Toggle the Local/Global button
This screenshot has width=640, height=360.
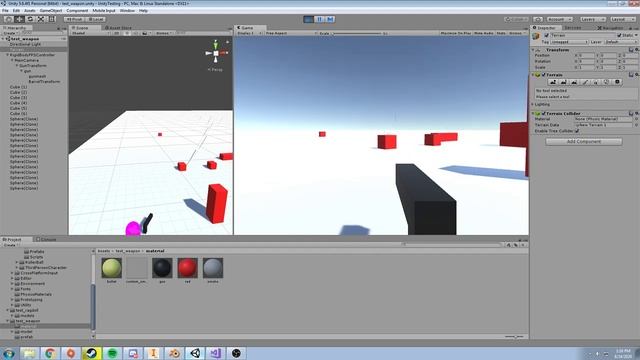96,19
